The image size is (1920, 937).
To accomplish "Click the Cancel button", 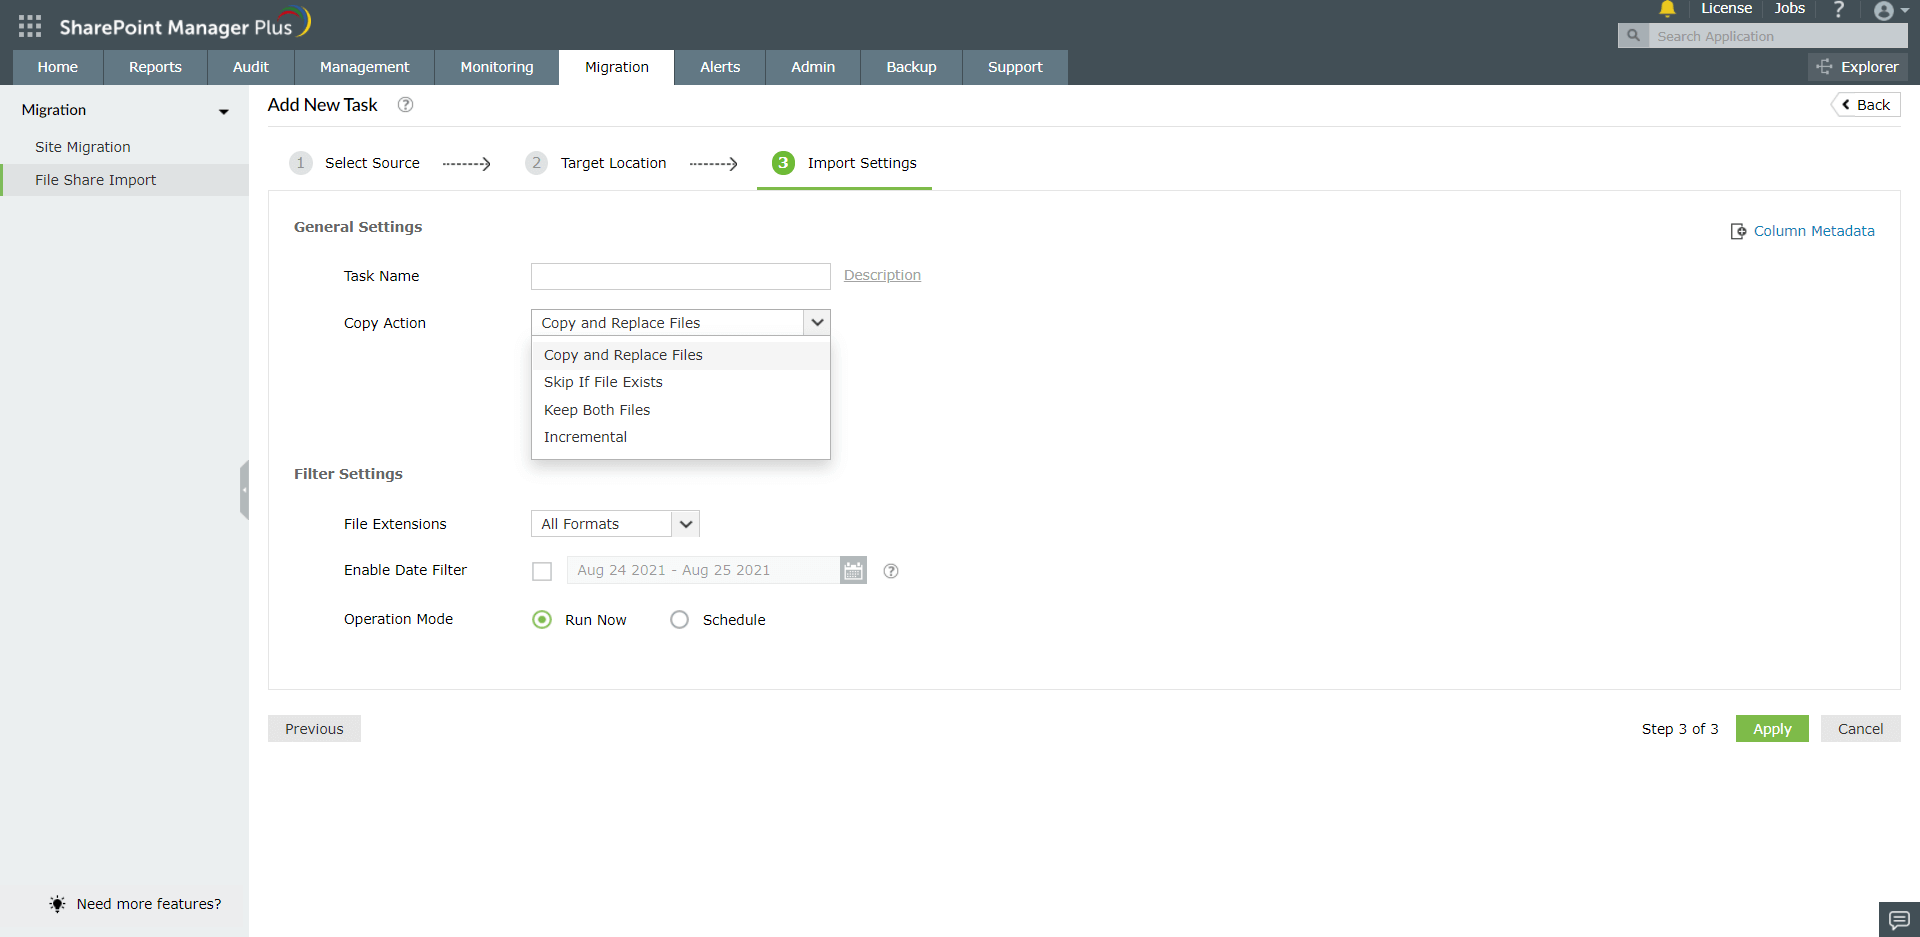I will pyautogui.click(x=1861, y=729).
